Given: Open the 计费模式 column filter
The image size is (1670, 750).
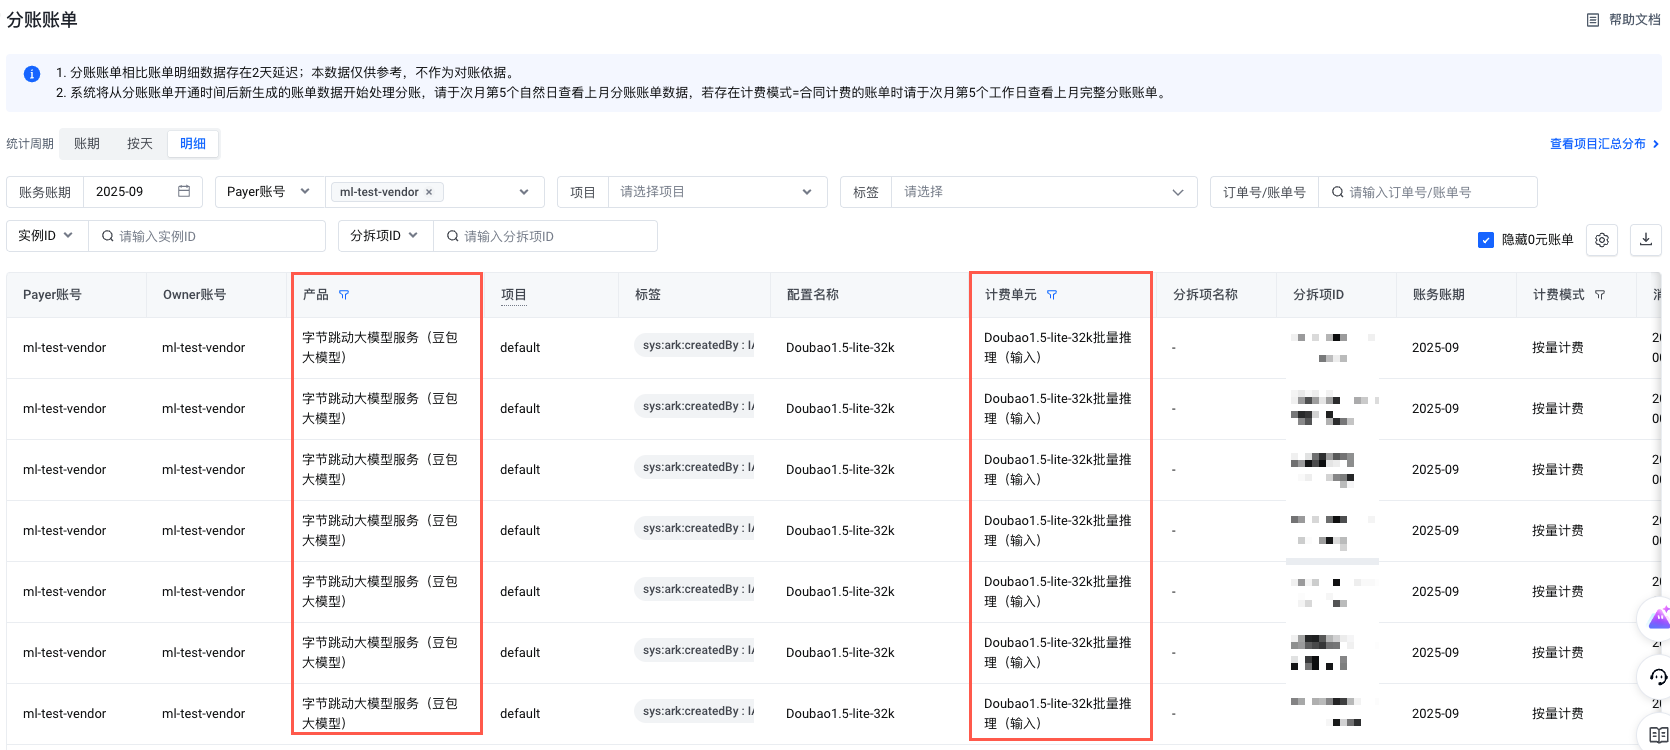Looking at the screenshot, I should (x=1600, y=295).
